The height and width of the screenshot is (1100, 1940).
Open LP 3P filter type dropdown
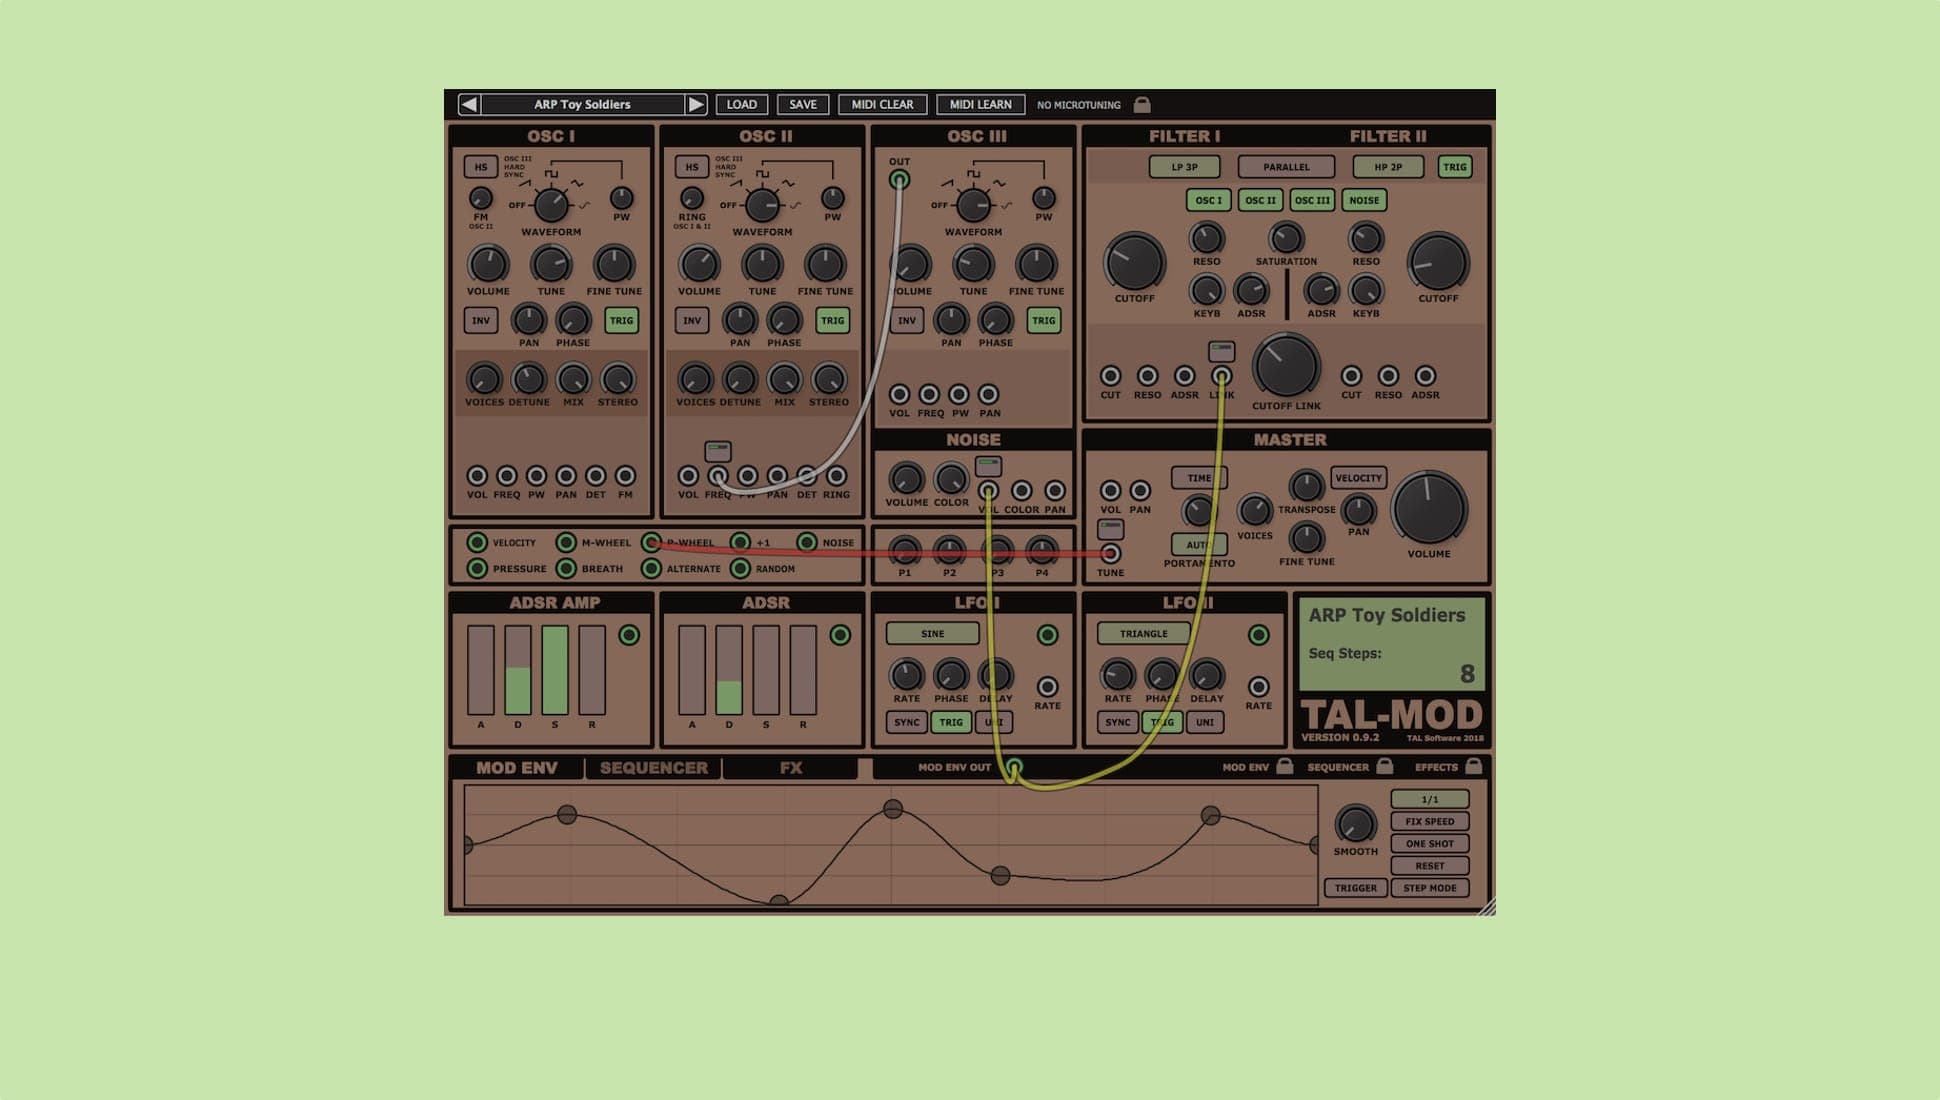click(1184, 167)
